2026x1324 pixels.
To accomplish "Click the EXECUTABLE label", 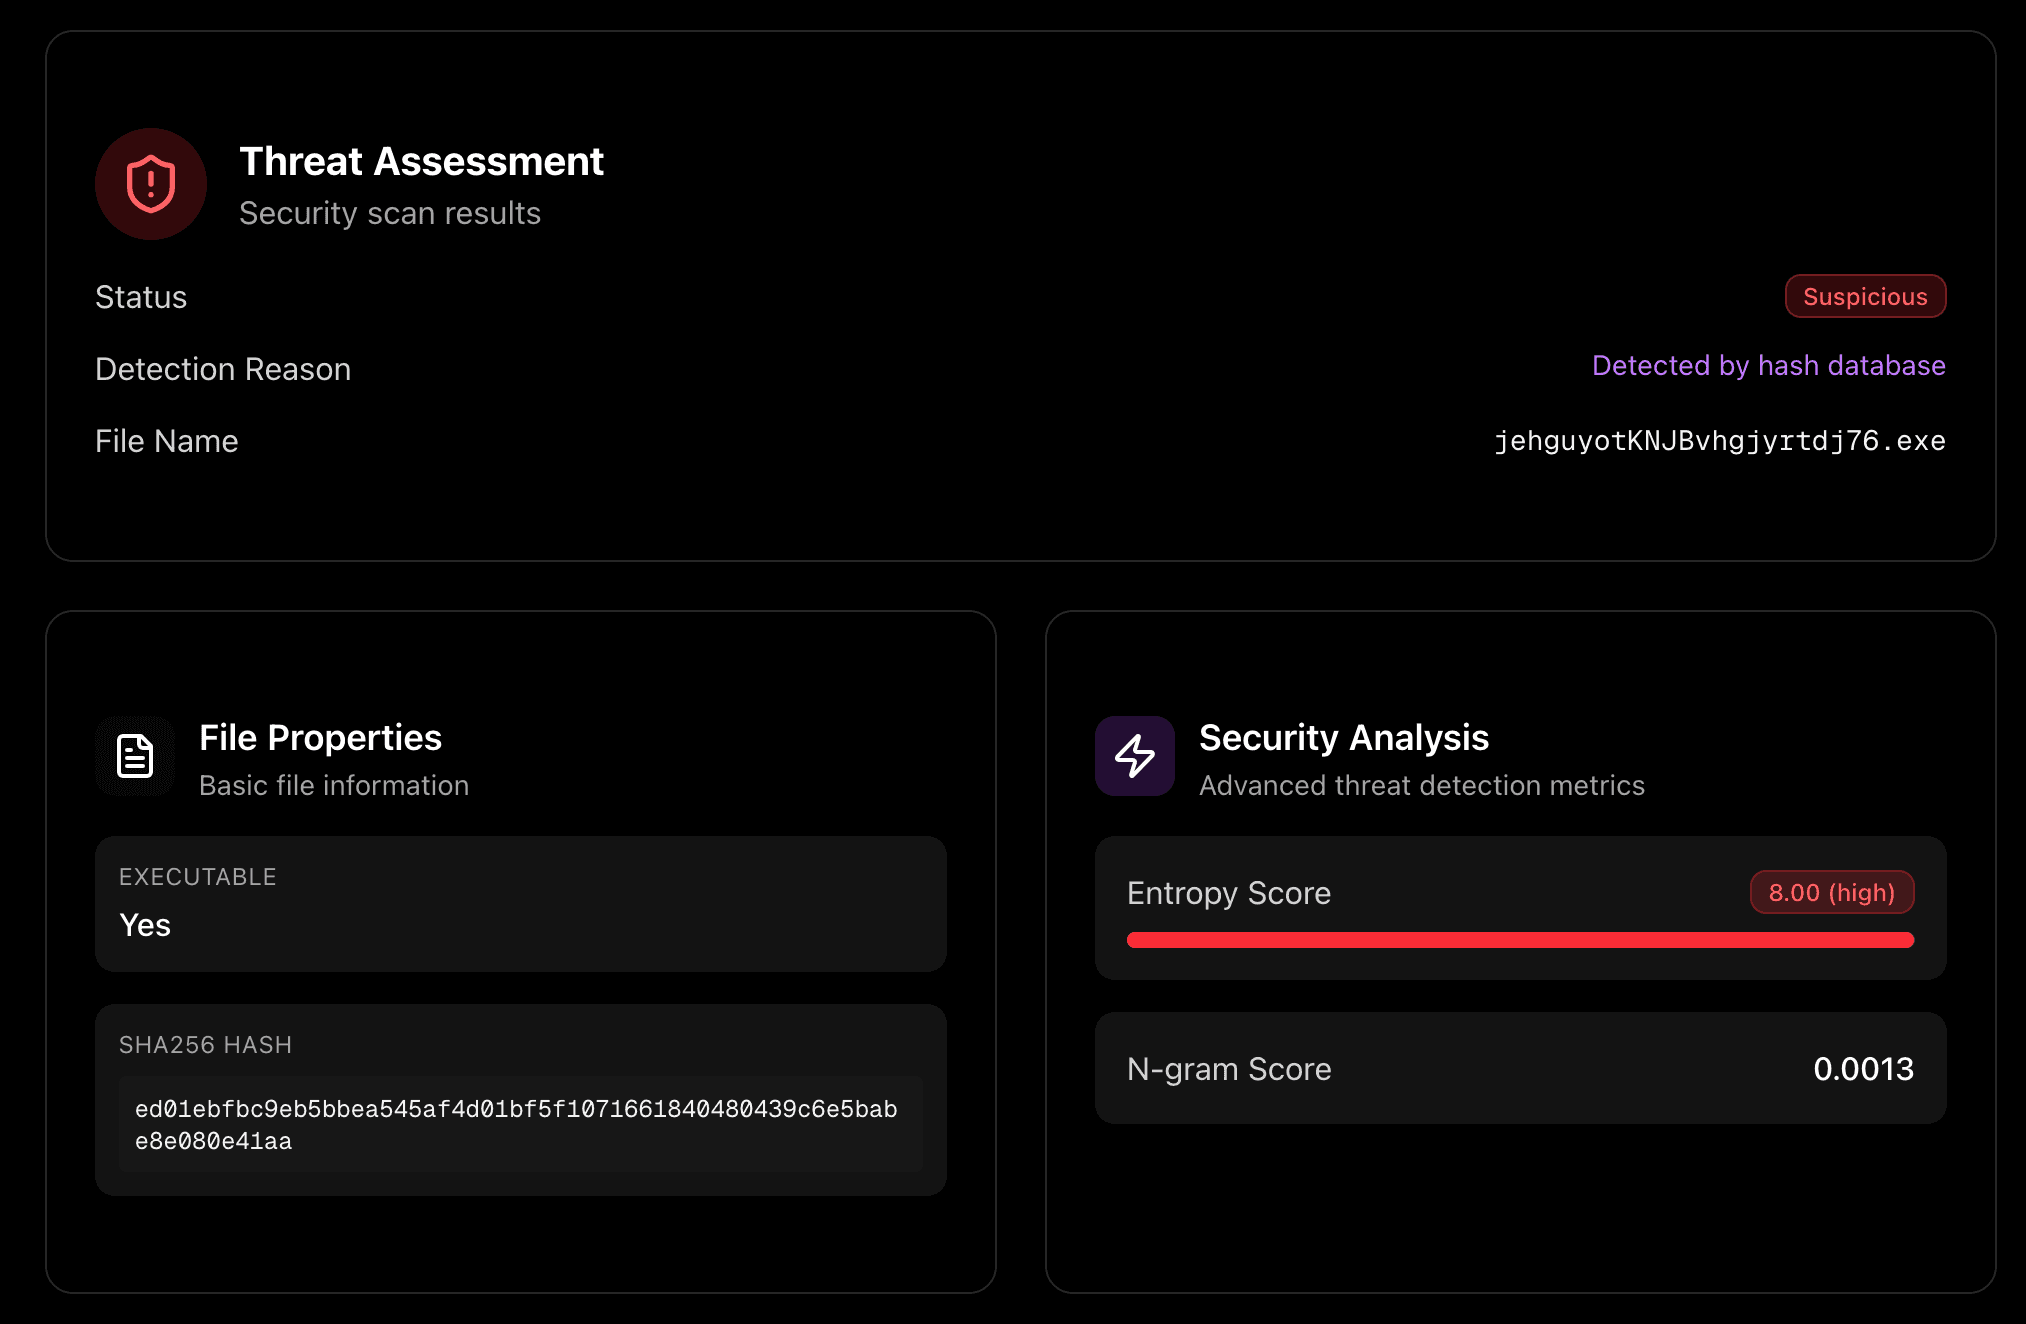I will click(198, 877).
